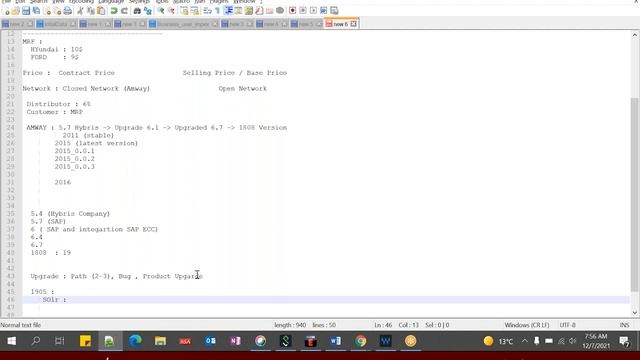Expand the hidden system tray icons chevron
This screenshot has height=360, width=640.
coord(524,341)
